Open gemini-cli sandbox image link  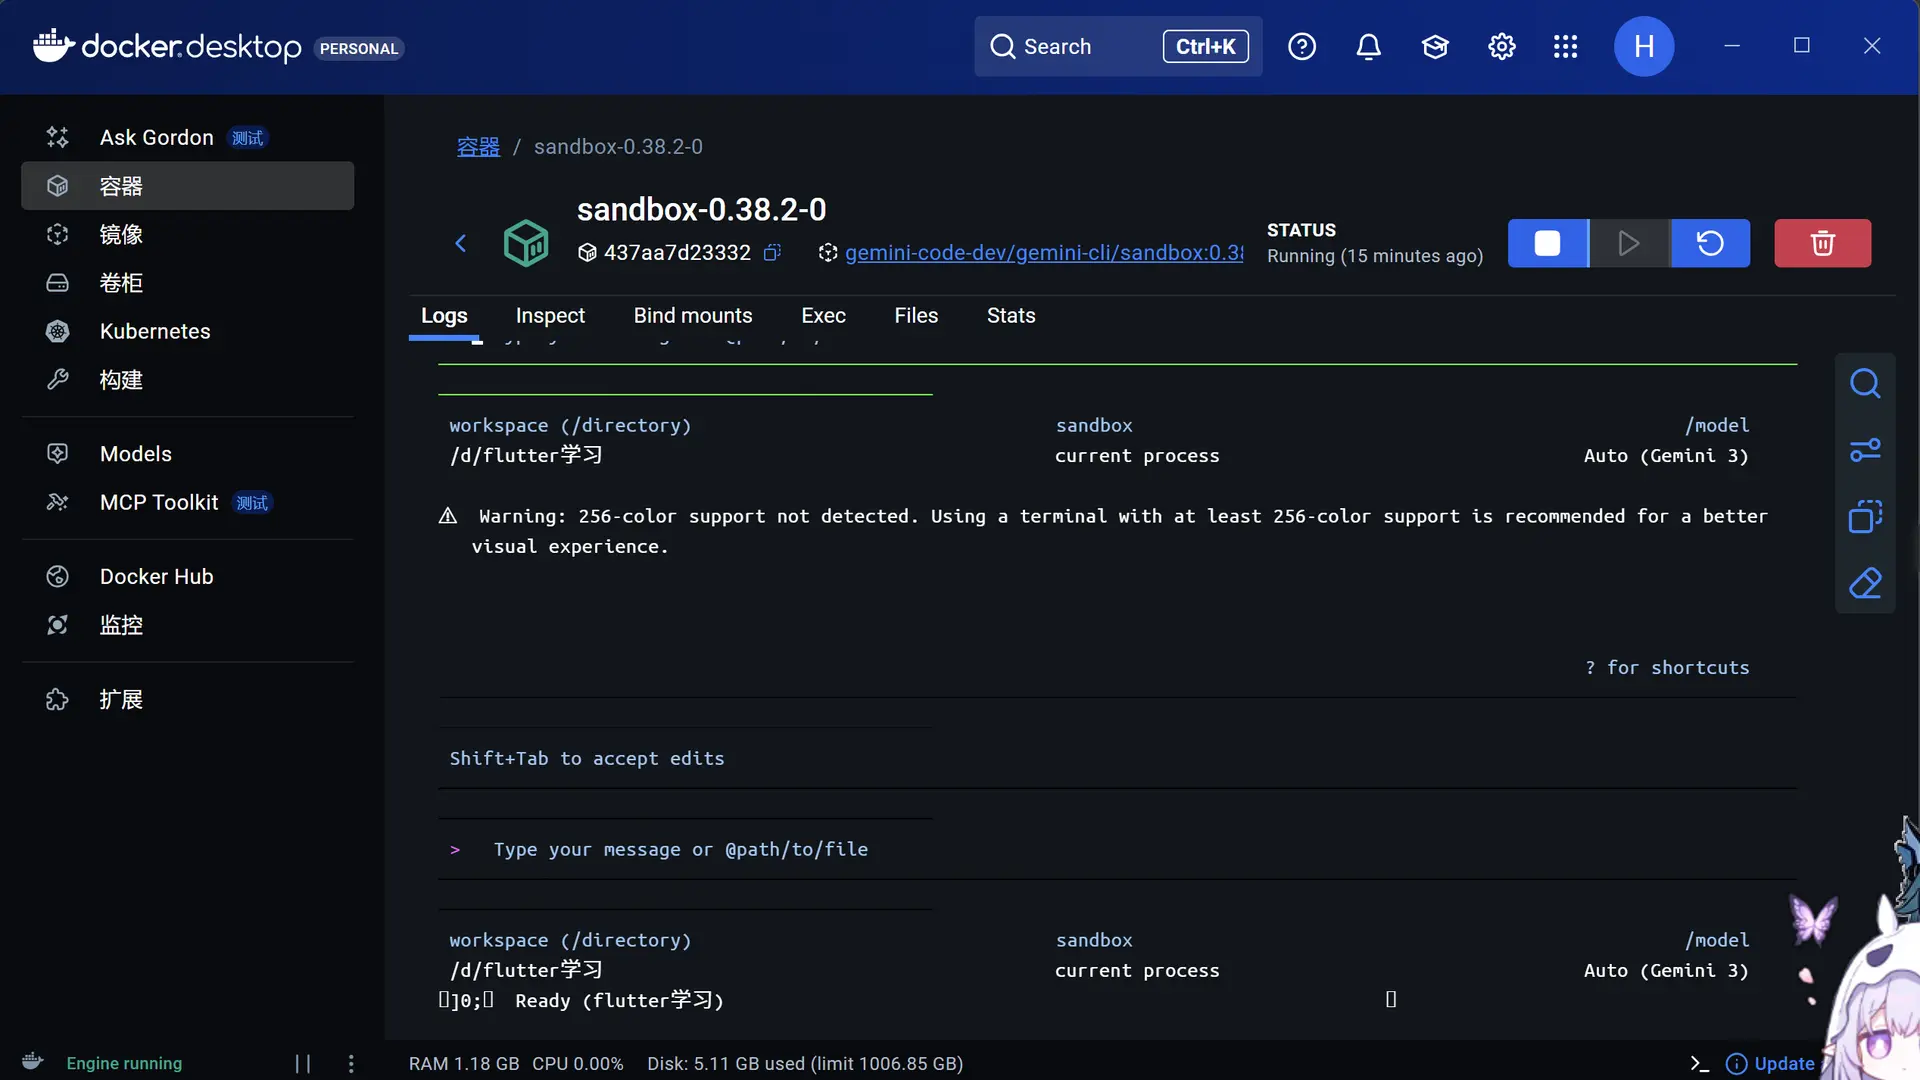click(x=1044, y=253)
